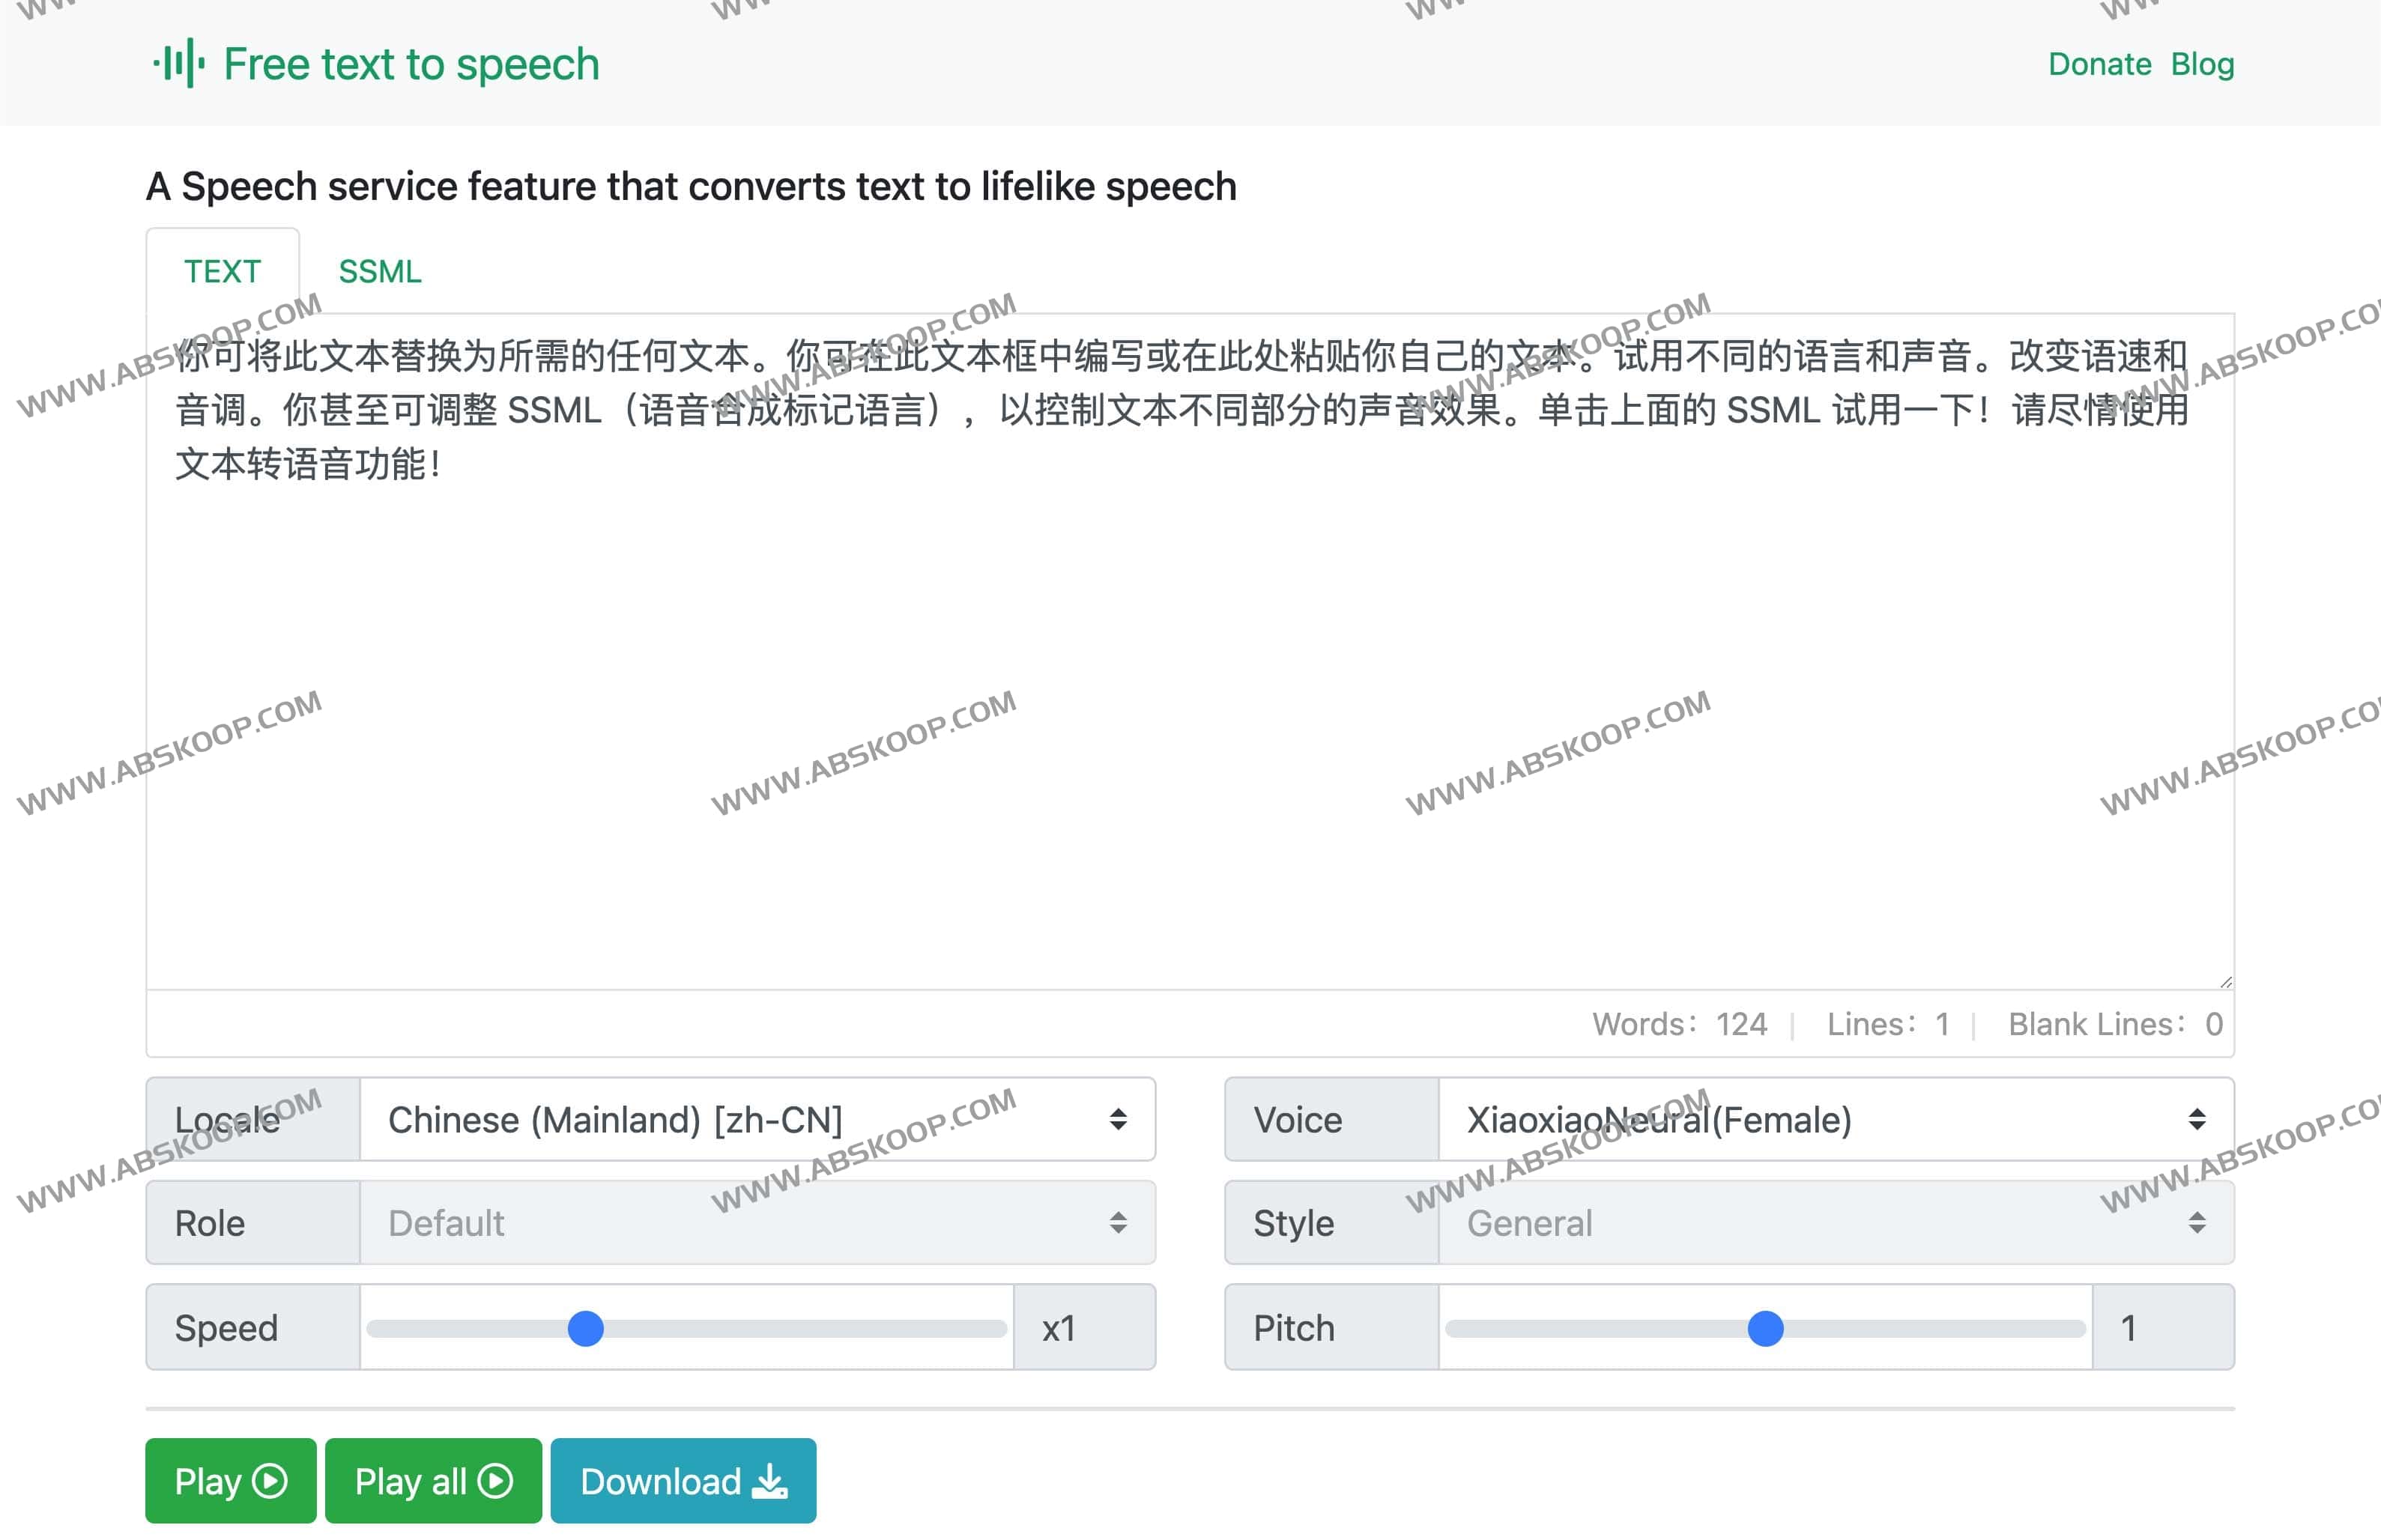Visit the Blog link
Viewport: 2381px width, 1540px height.
coord(2203,63)
